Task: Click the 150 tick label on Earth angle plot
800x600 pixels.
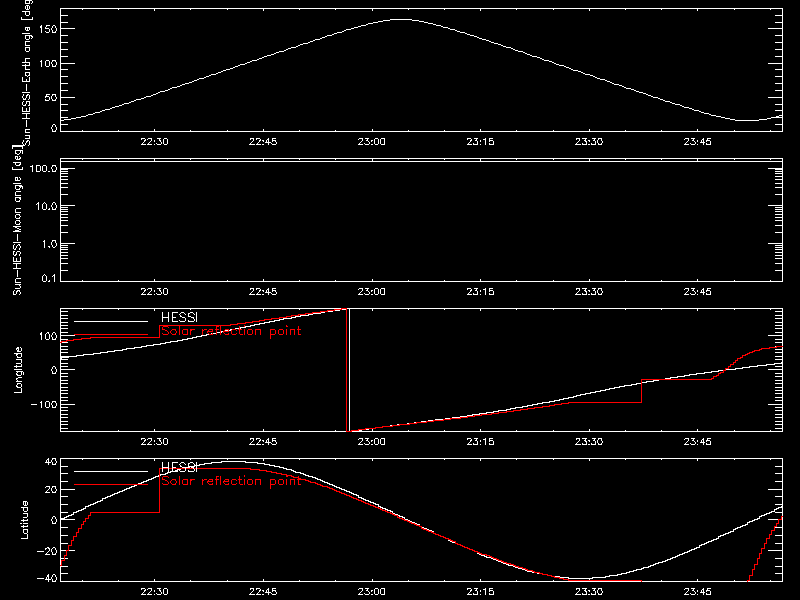Action: point(47,29)
